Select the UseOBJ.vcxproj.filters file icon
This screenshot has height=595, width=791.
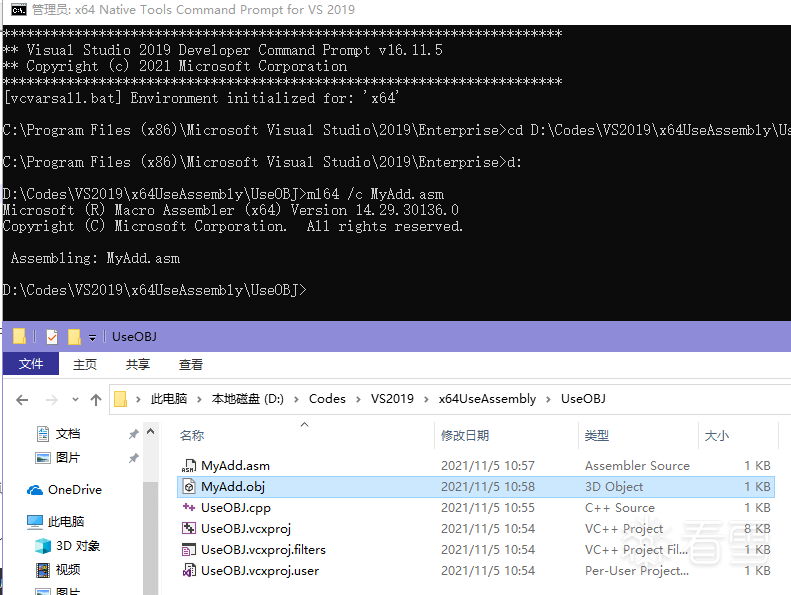click(189, 550)
